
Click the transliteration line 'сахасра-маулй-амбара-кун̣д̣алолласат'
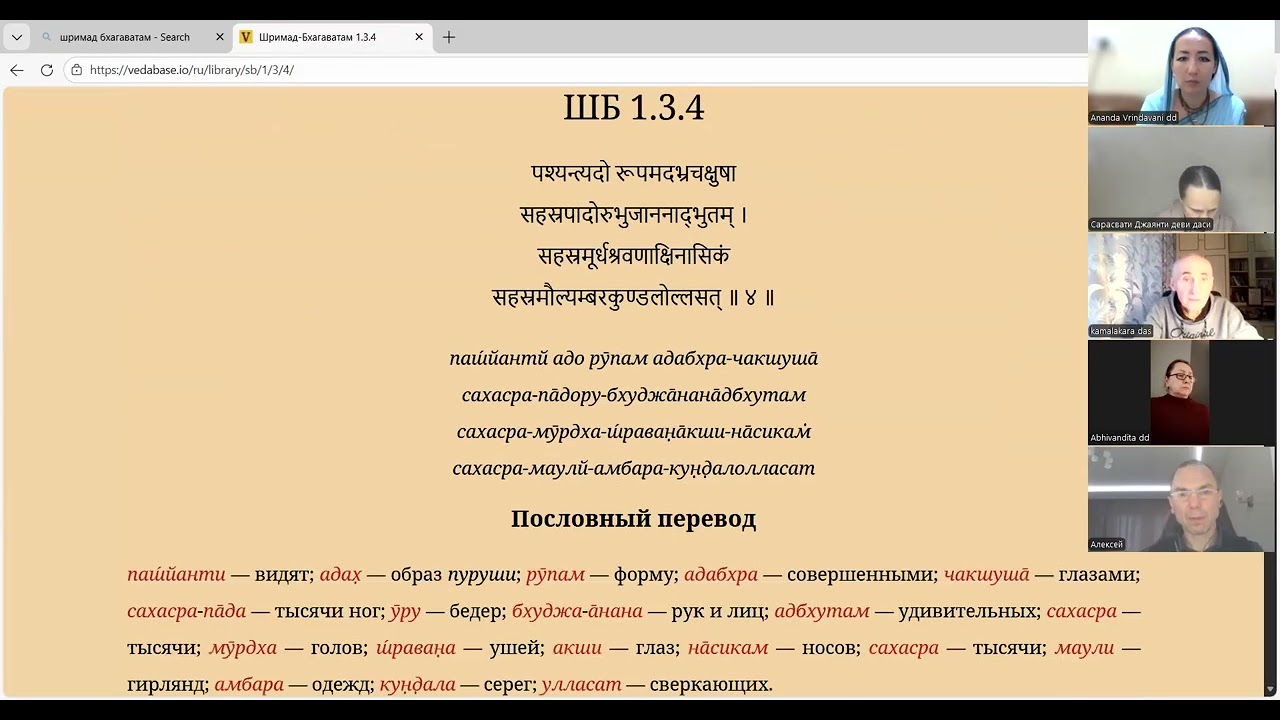634,468
